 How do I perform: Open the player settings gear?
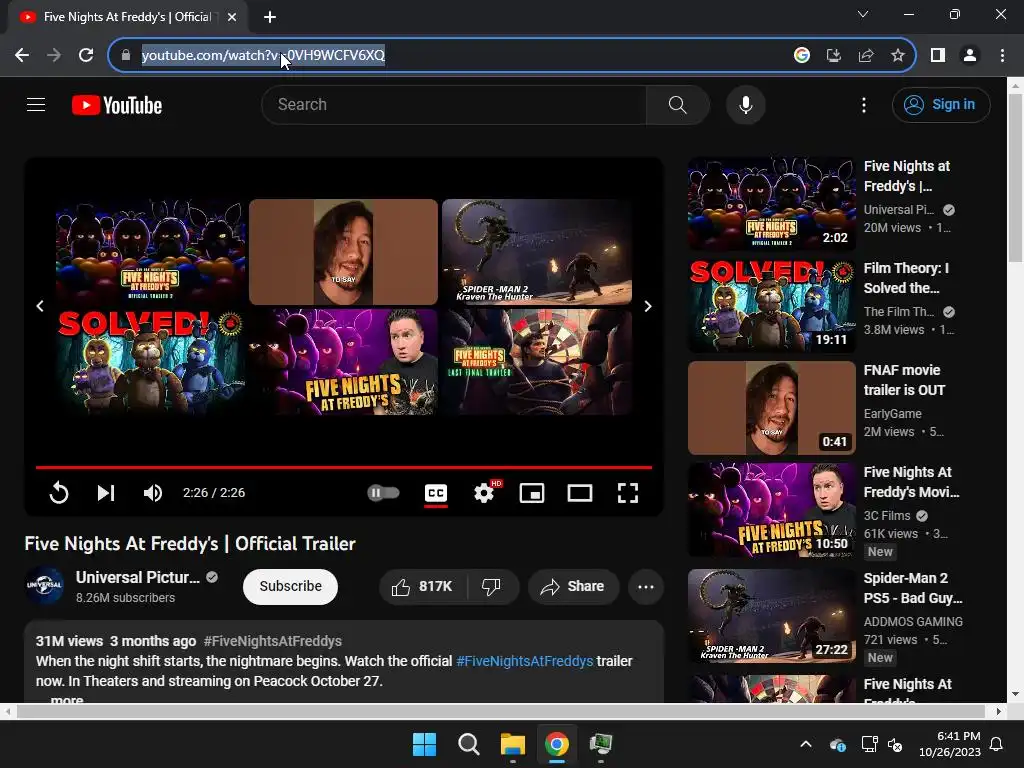point(484,493)
